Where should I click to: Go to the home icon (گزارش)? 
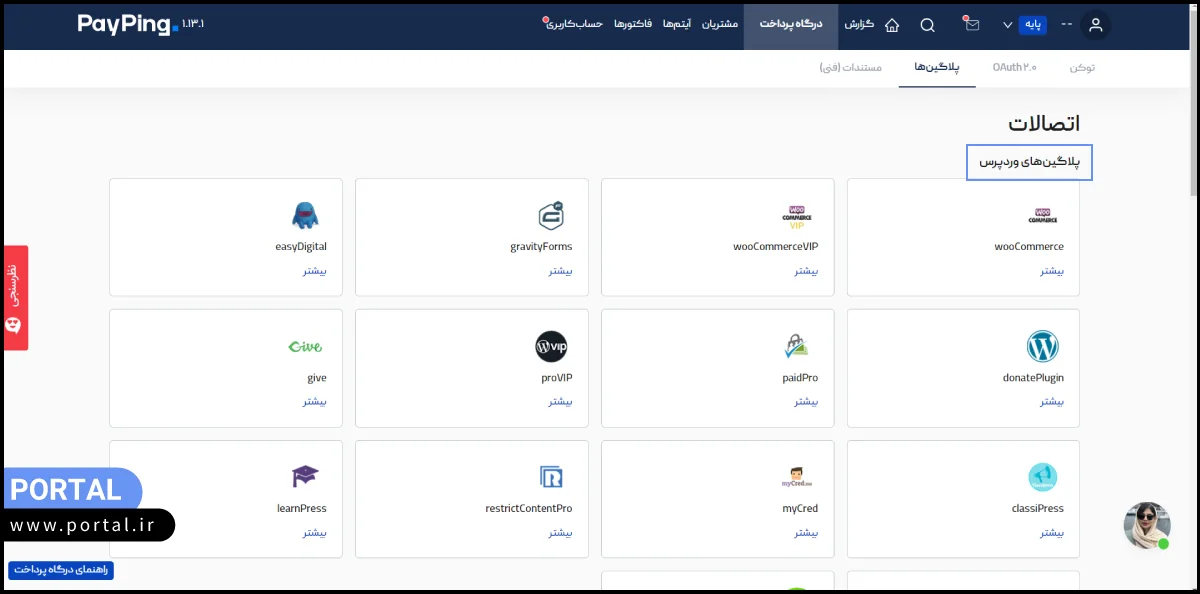pyautogui.click(x=892, y=25)
